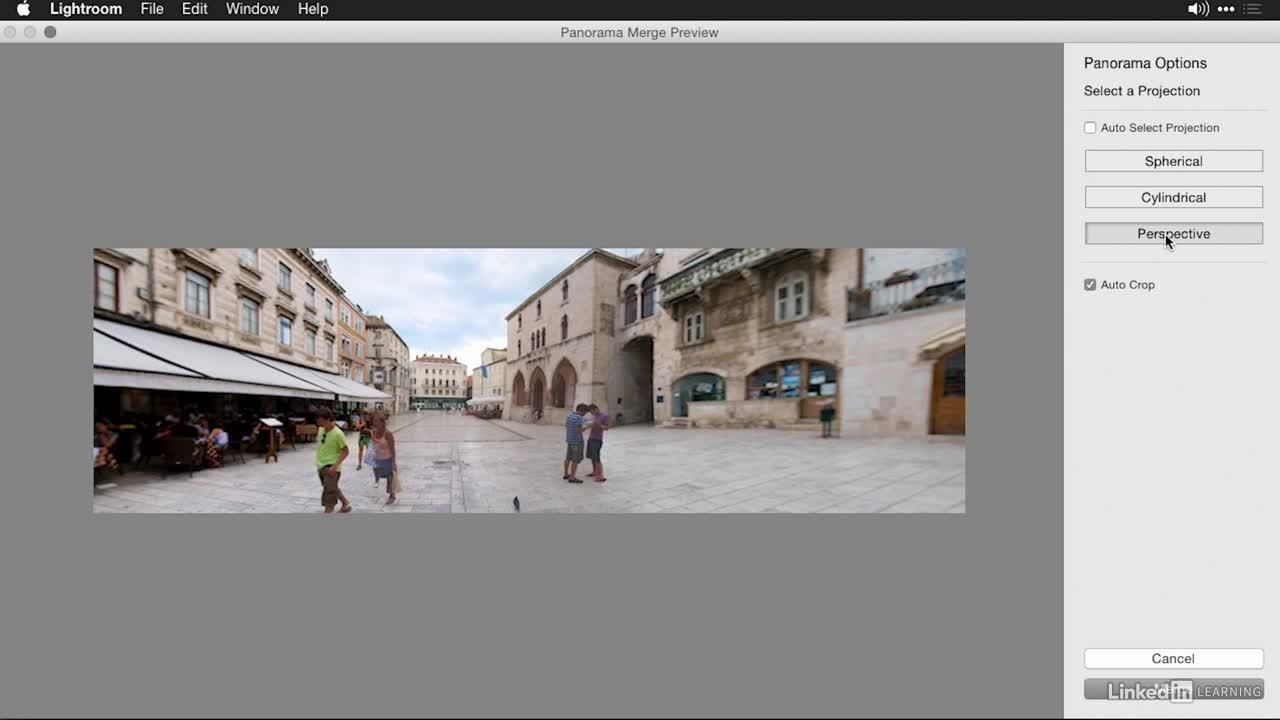Click the window minimize button
Image resolution: width=1280 pixels, height=720 pixels.
[30, 32]
